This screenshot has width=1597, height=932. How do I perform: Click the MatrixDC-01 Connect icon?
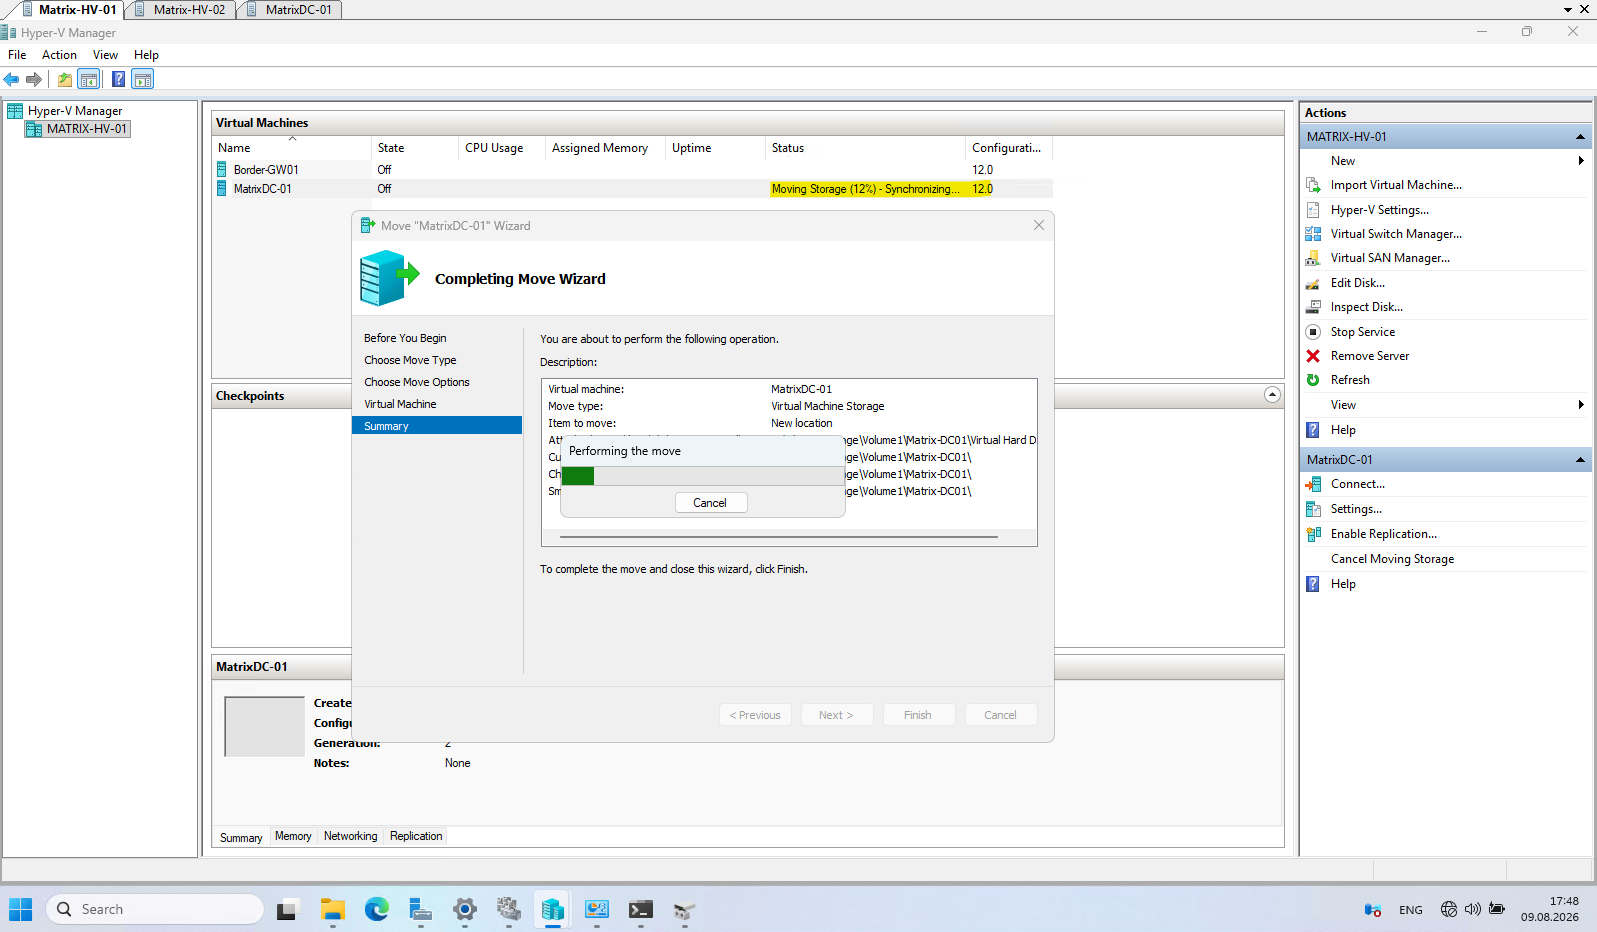tap(1313, 484)
